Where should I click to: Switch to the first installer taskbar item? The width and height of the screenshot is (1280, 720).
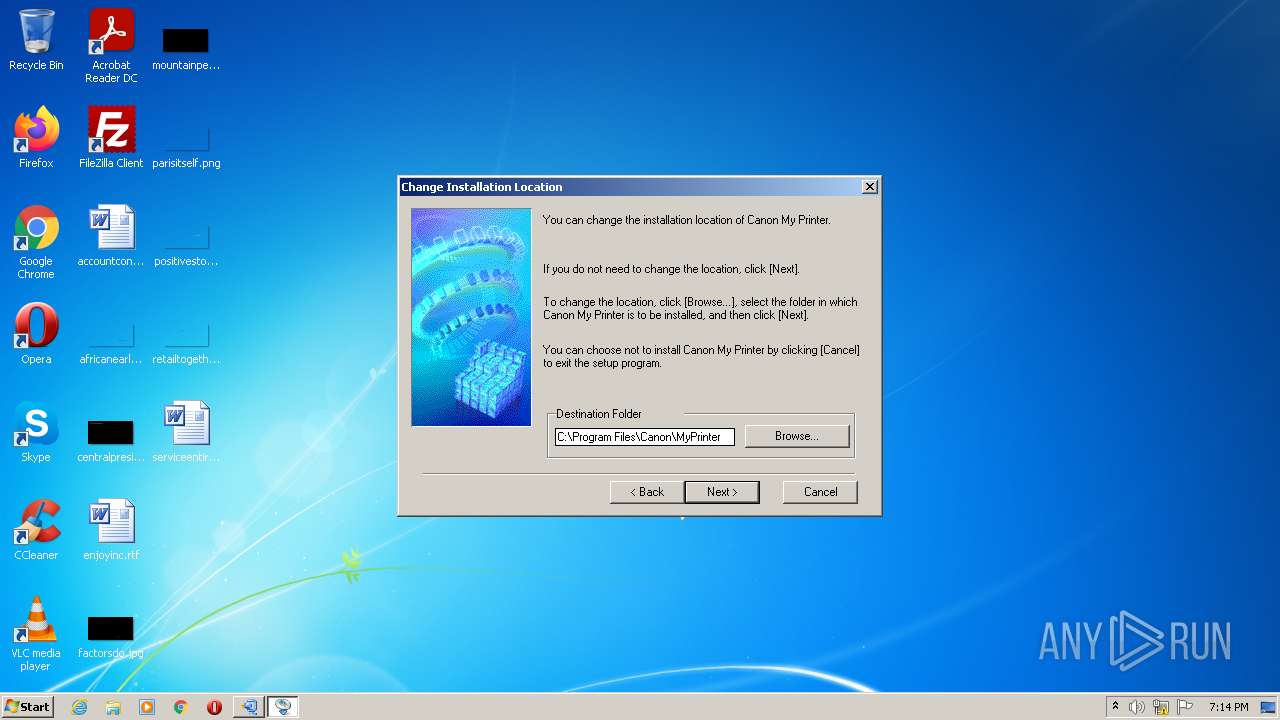click(x=248, y=707)
